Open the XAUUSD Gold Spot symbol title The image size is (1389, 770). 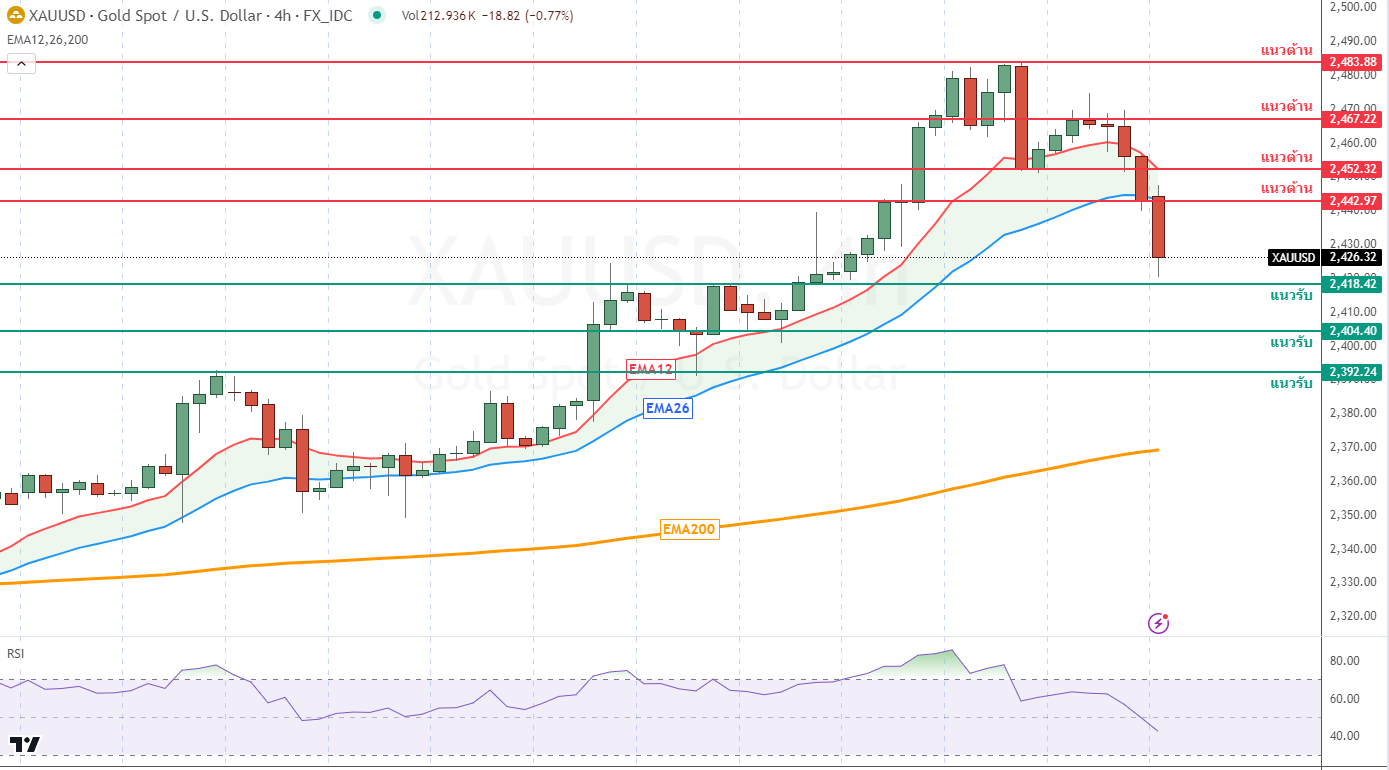190,16
